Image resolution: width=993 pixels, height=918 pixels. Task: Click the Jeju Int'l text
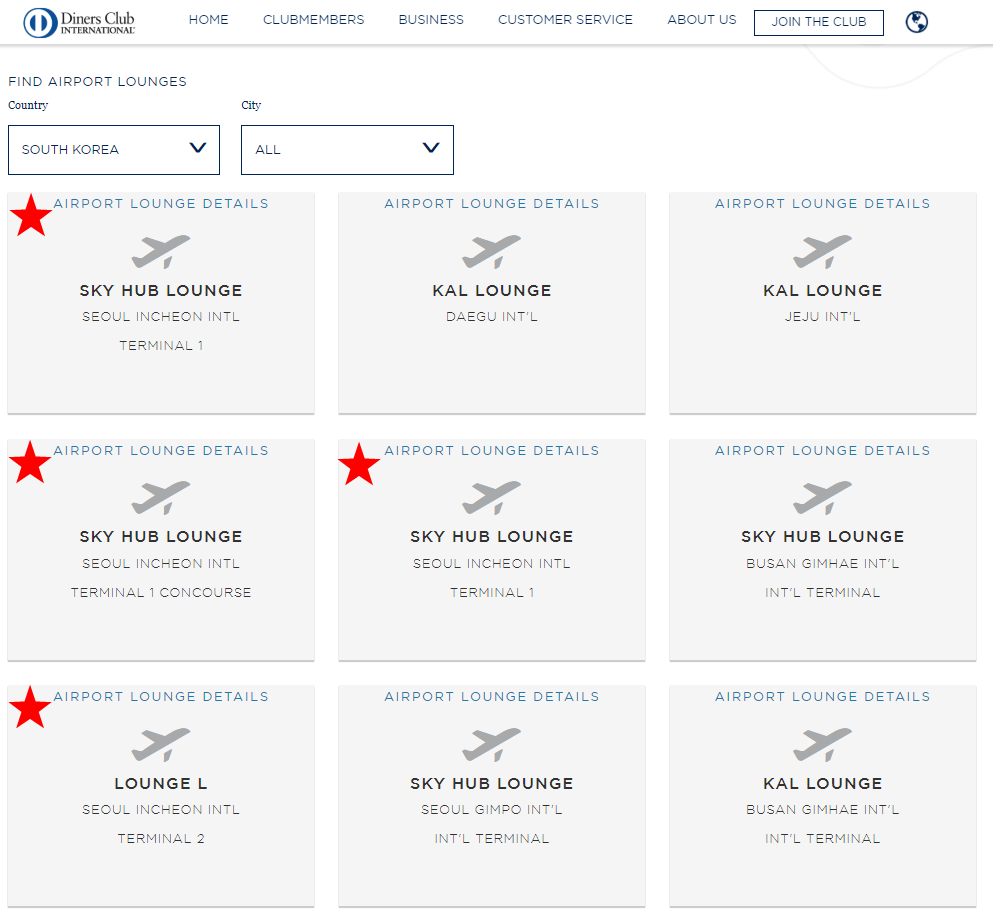pos(823,317)
